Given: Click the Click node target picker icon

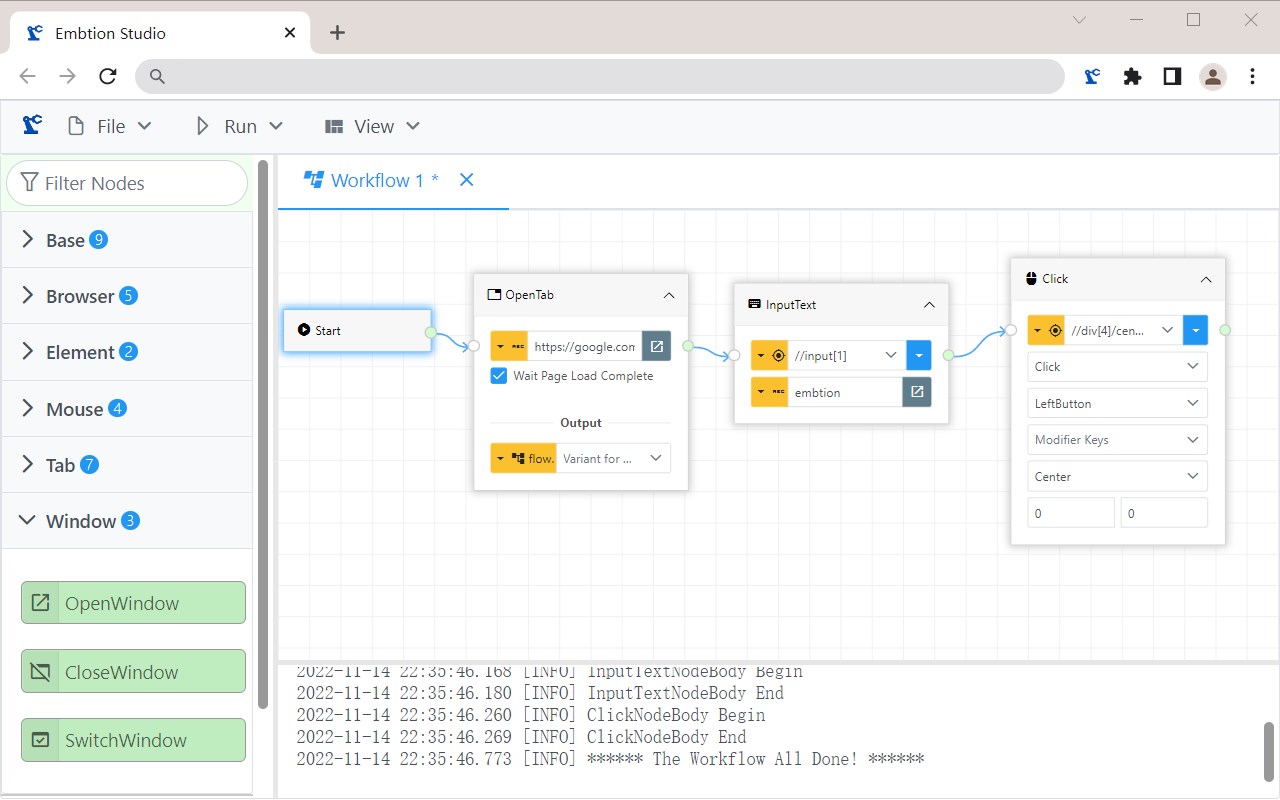Looking at the screenshot, I should tap(1056, 330).
